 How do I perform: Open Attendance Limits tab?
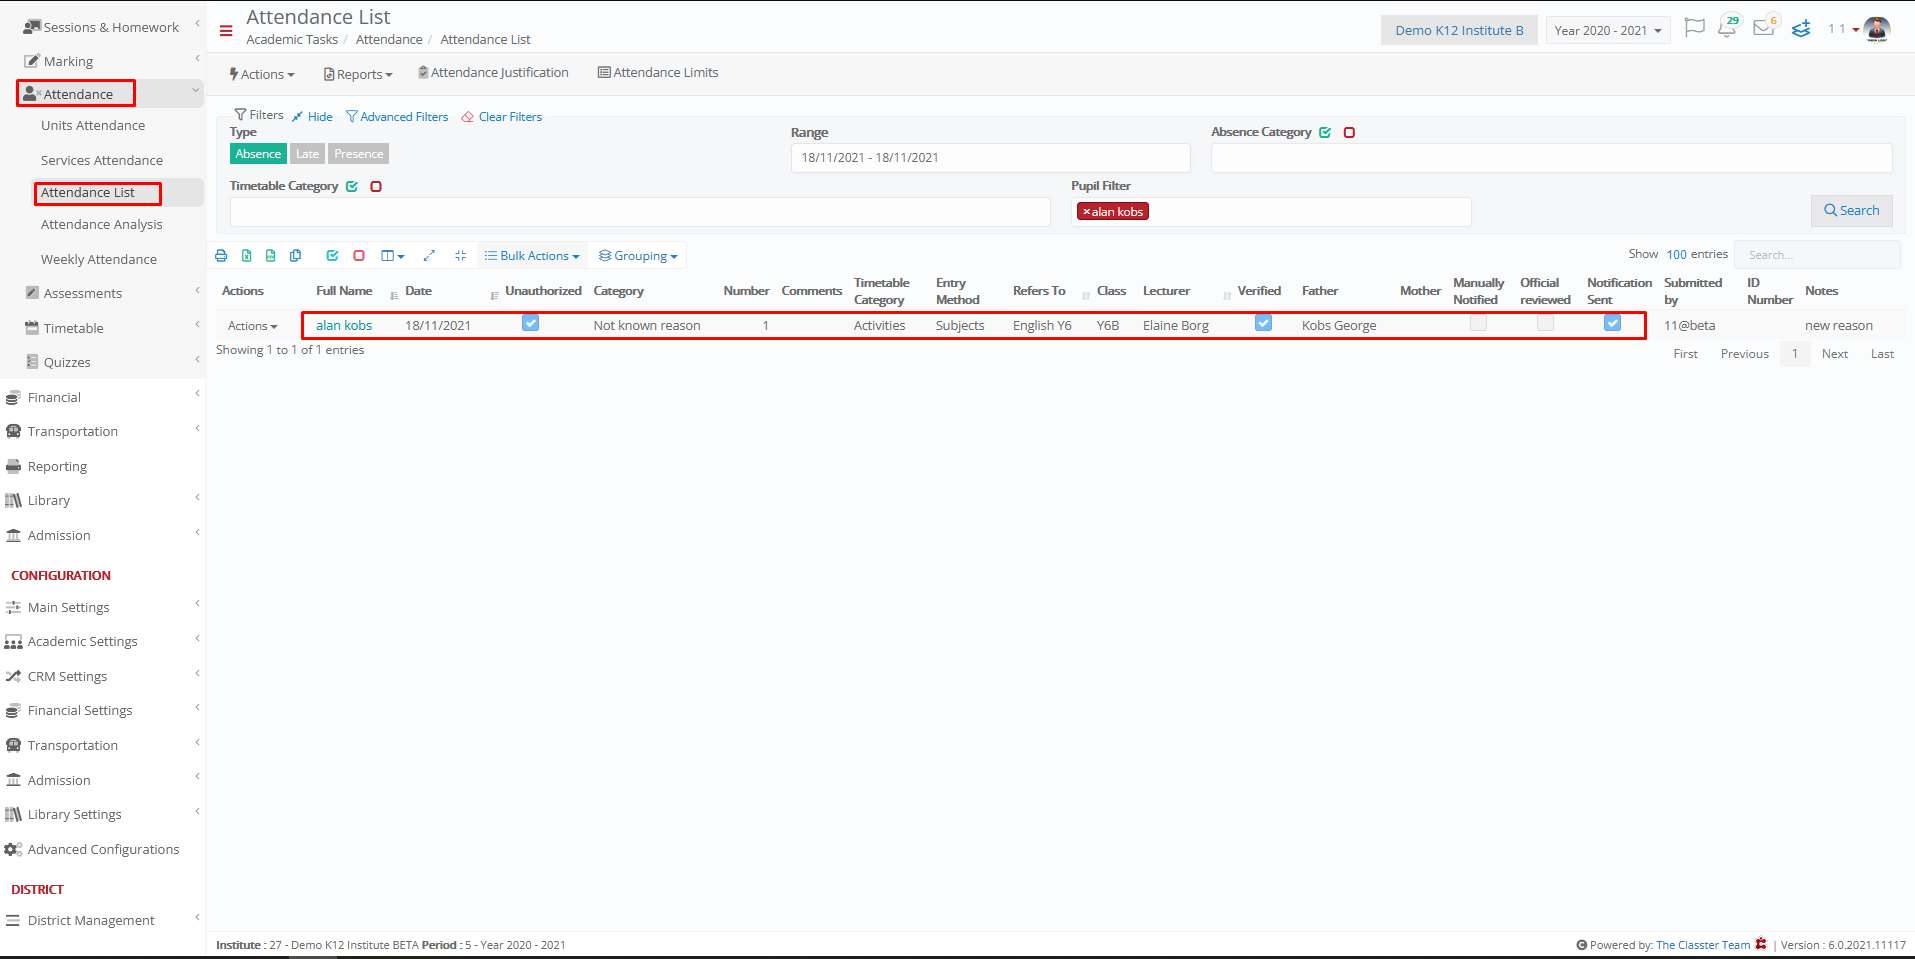pyautogui.click(x=658, y=73)
